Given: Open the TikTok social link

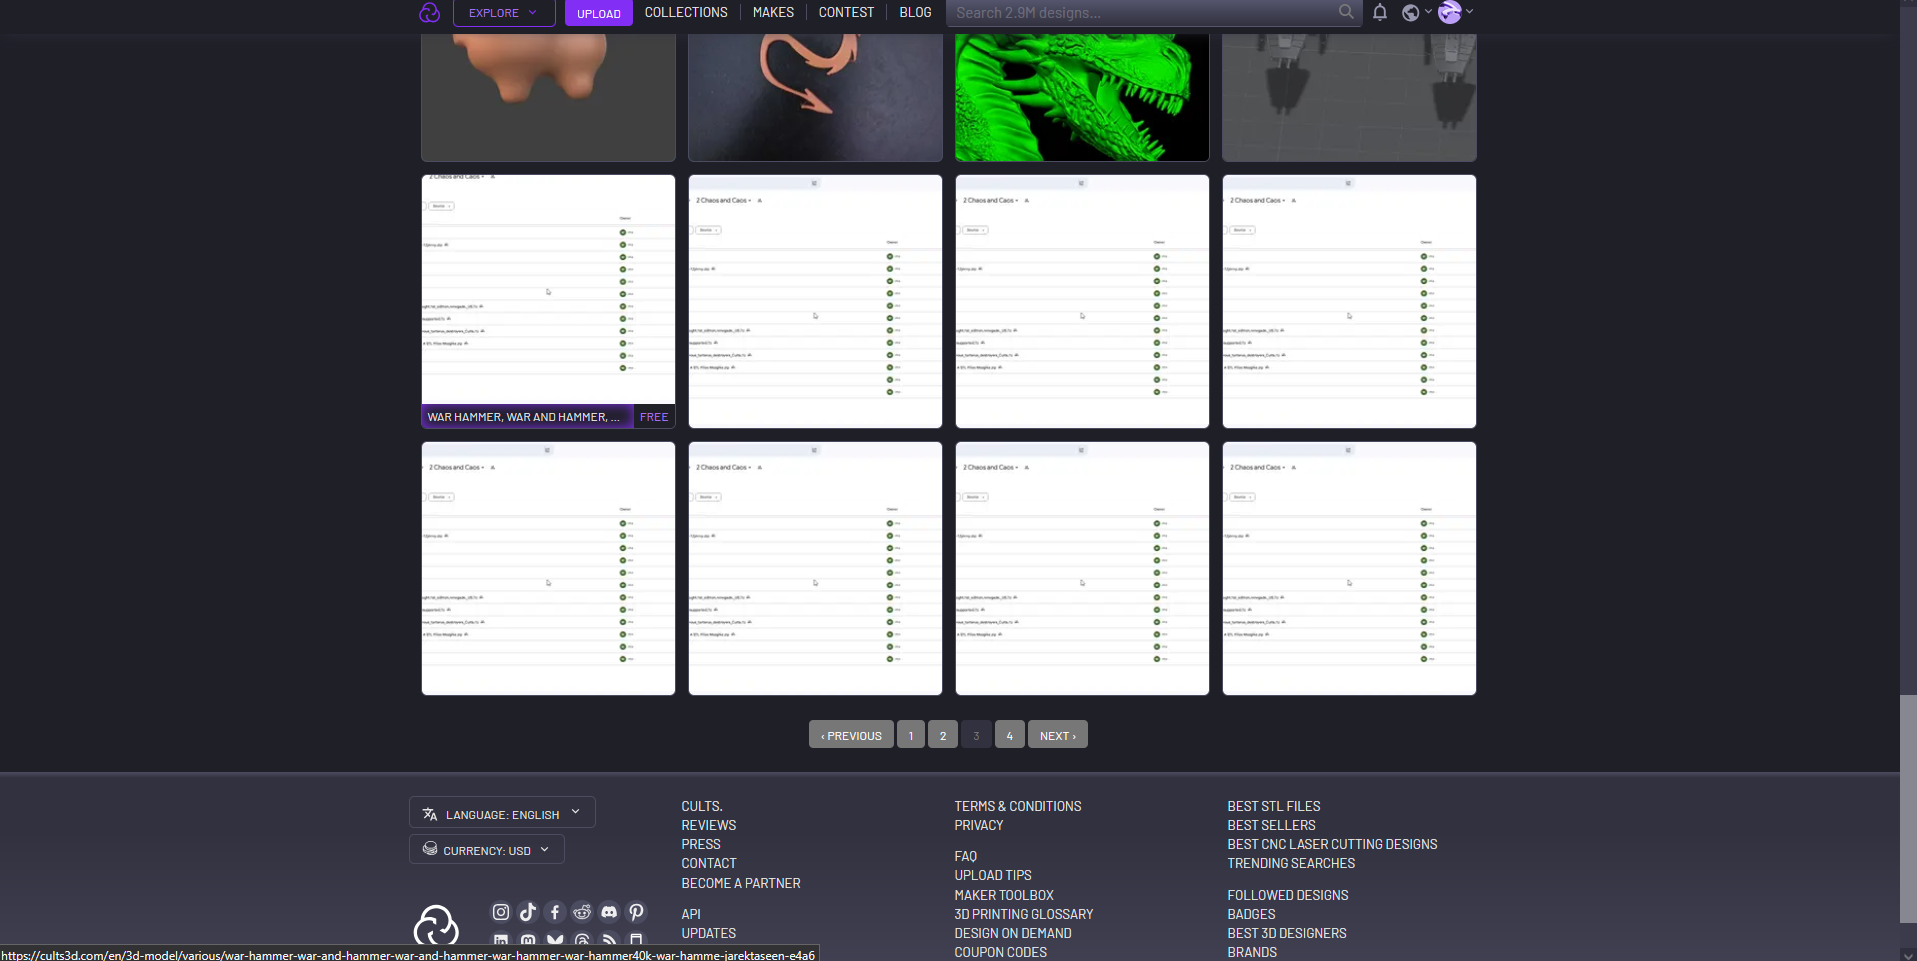Looking at the screenshot, I should coord(528,912).
